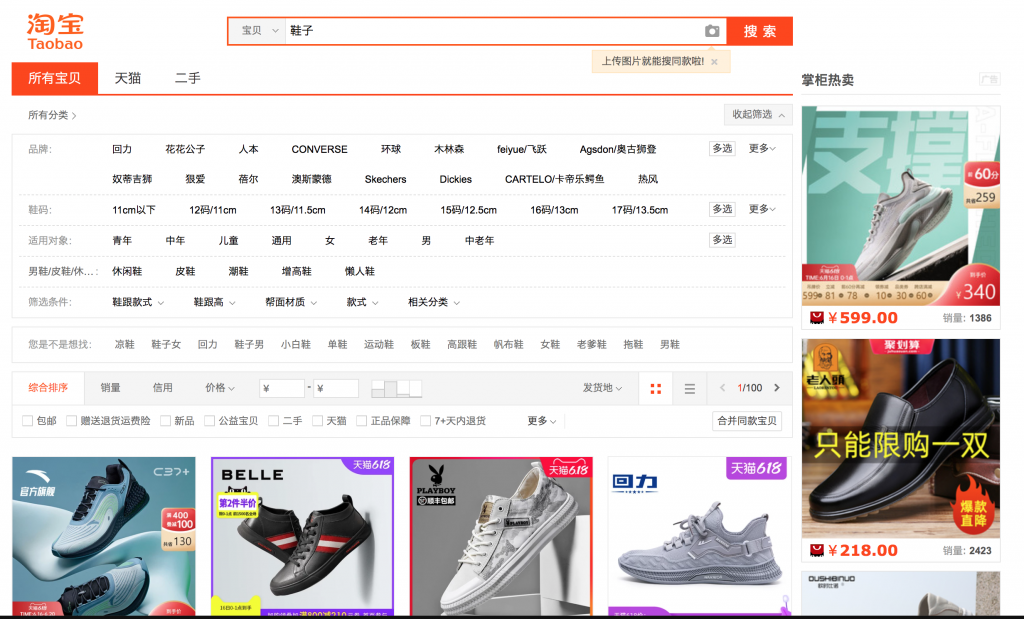
Task: Click the price distribution bar chart
Action: [396, 389]
